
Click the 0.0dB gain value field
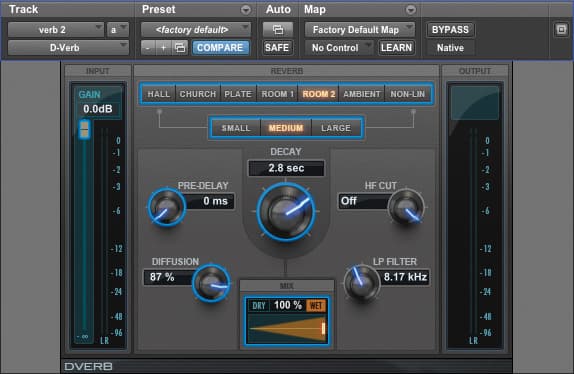point(98,109)
